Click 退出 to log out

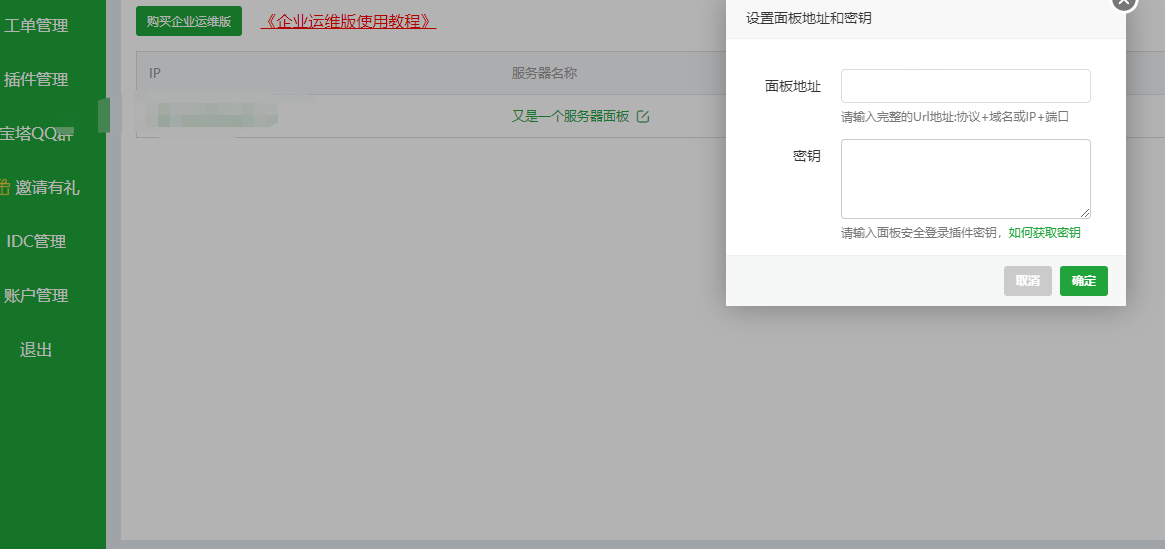point(36,350)
